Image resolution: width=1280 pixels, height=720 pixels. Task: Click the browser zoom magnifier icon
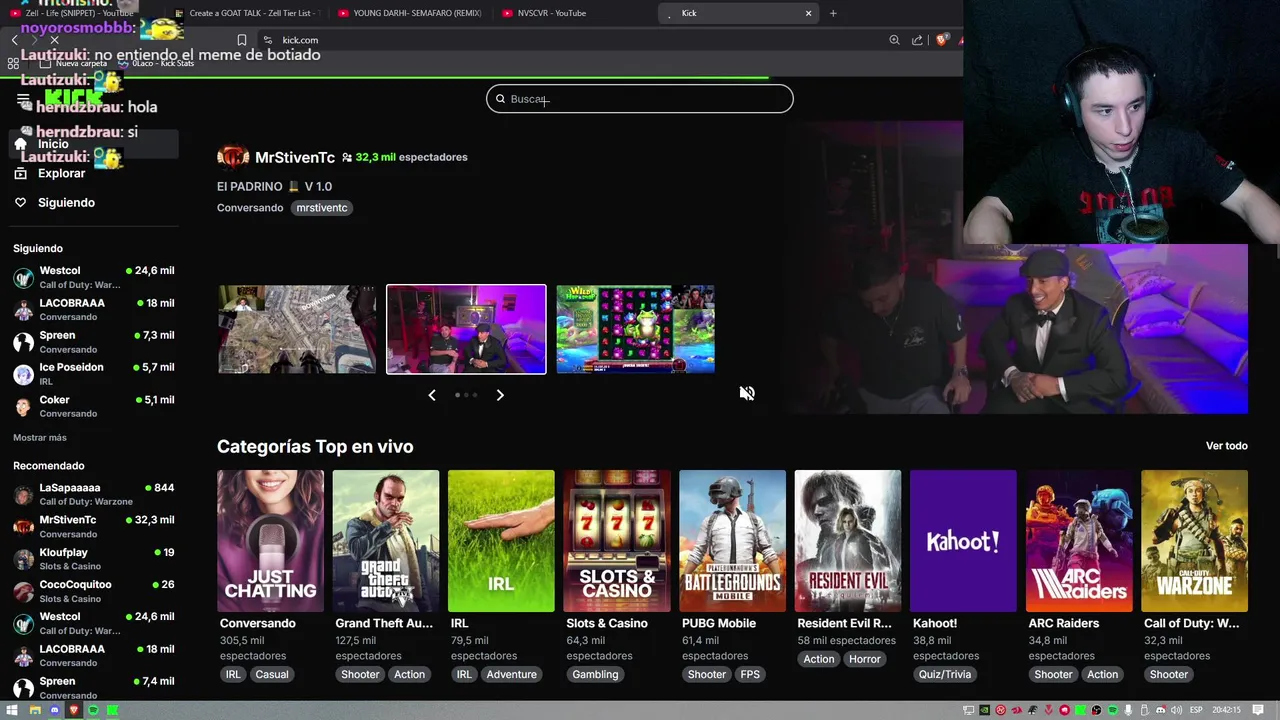tap(894, 40)
